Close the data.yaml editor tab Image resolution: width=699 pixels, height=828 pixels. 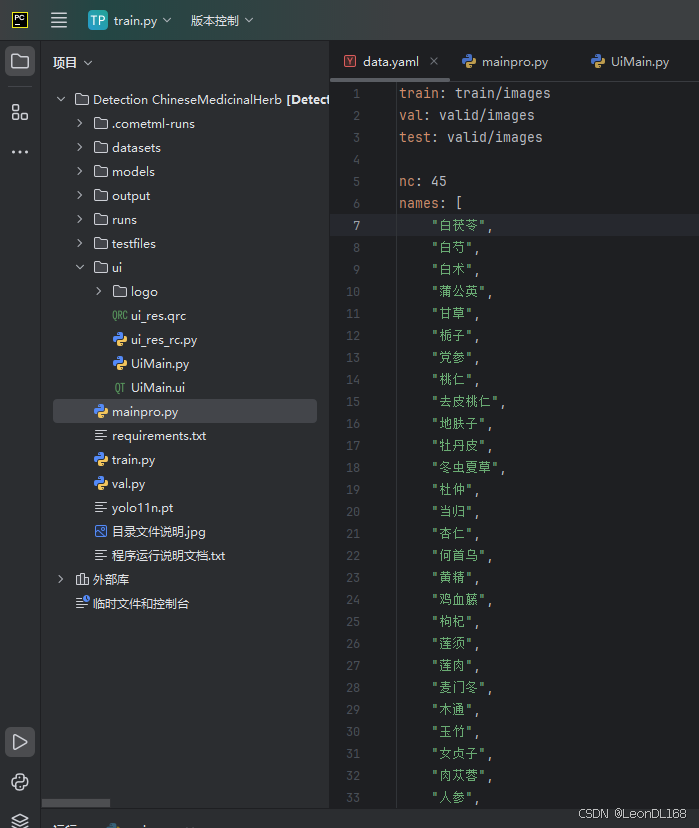coord(434,61)
